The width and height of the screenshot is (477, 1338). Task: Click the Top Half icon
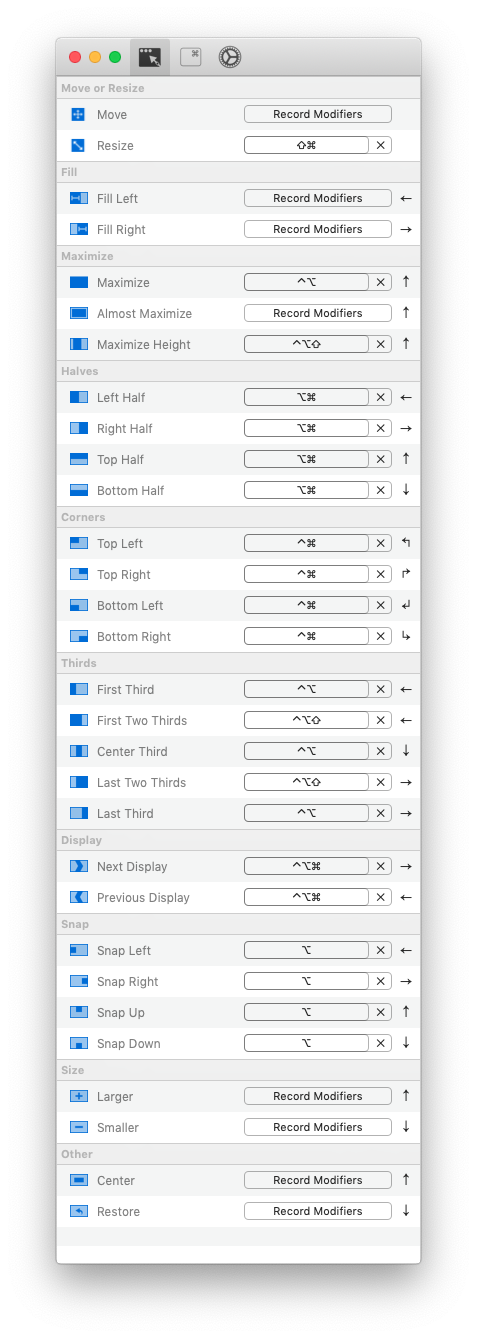[x=79, y=459]
